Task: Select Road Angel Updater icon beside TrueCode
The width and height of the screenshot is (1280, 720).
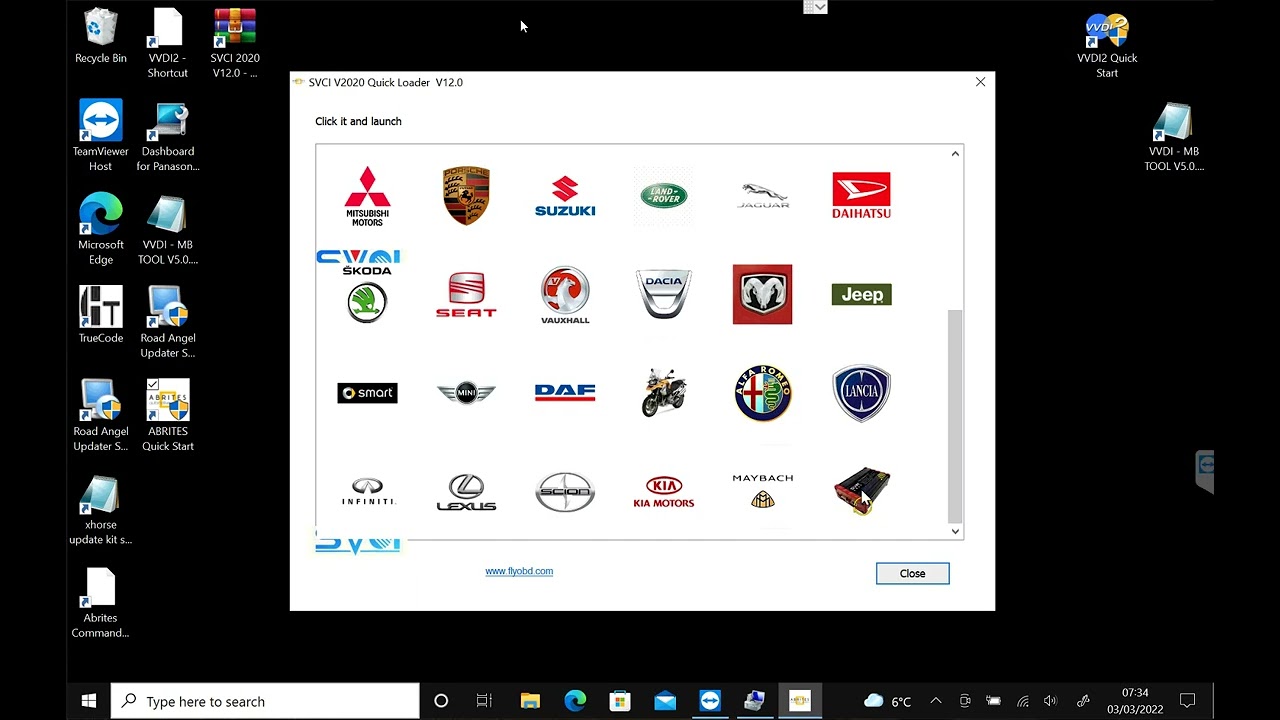Action: click(168, 322)
